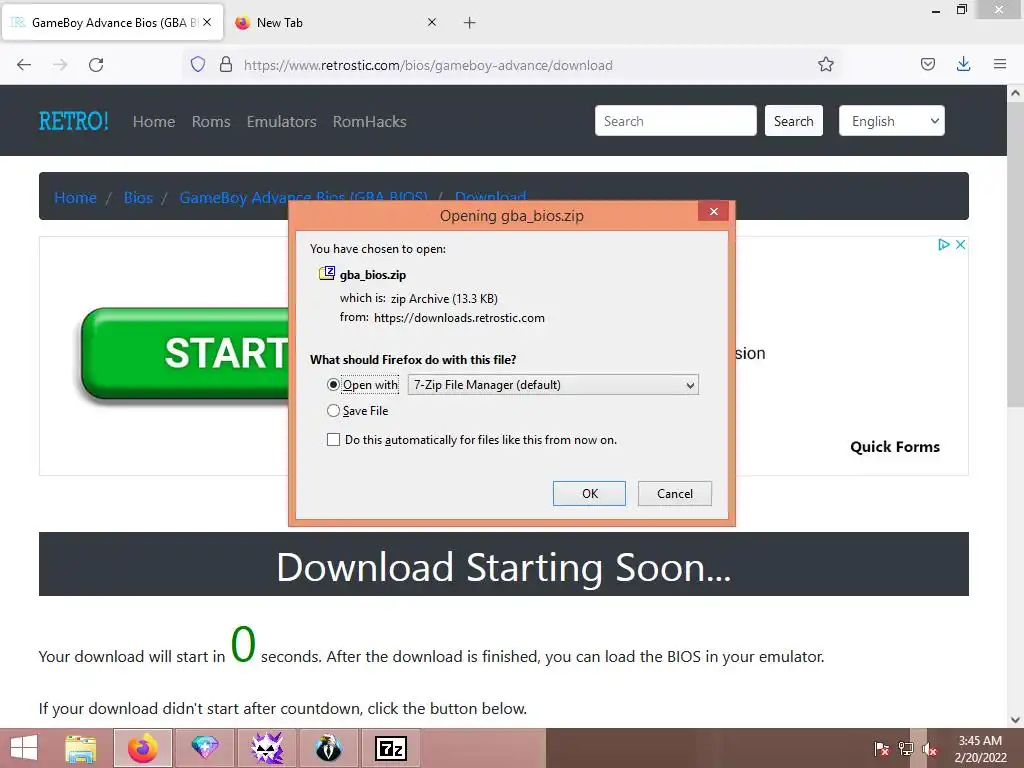Open the purple spiky creature taskbar app
The width and height of the screenshot is (1024, 768).
[267, 748]
